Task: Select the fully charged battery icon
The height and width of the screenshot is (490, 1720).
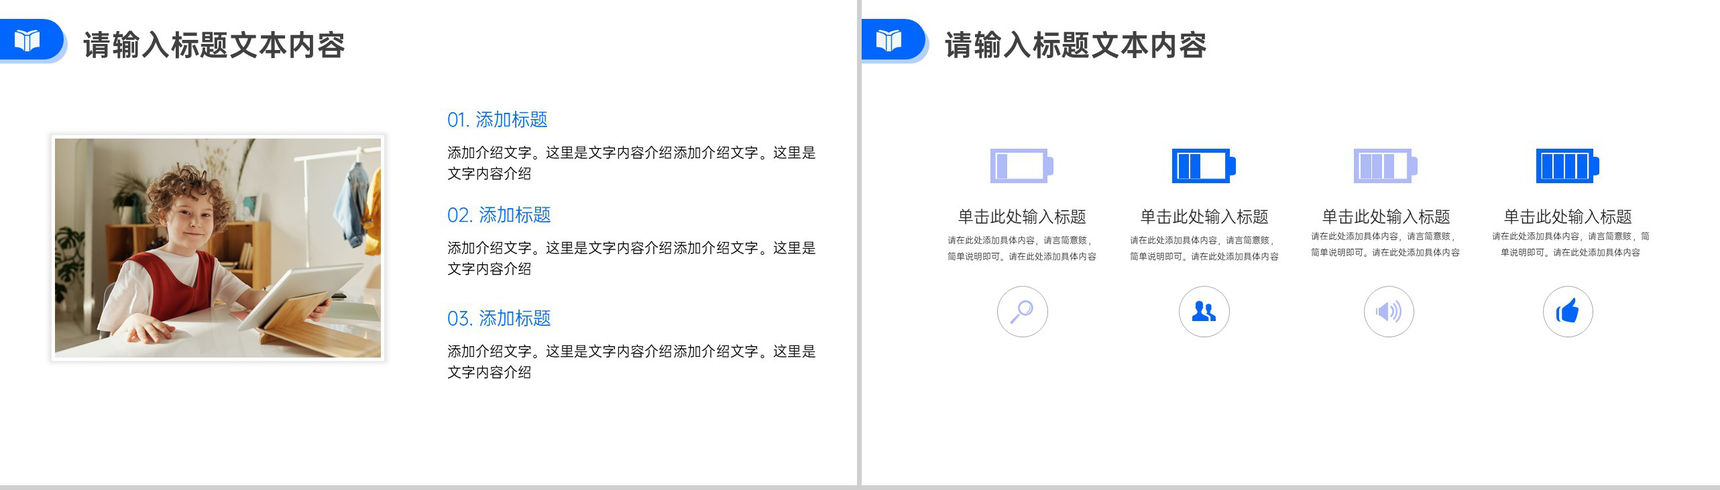Action: (1568, 166)
